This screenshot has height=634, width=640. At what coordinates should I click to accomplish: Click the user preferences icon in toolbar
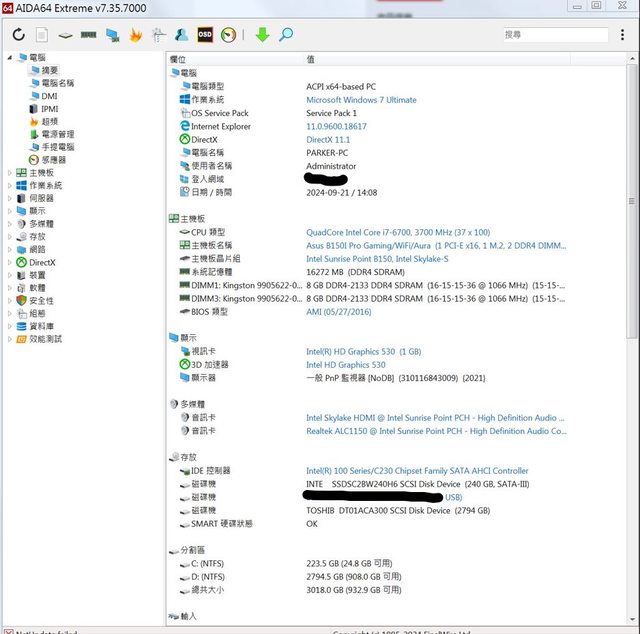click(181, 35)
